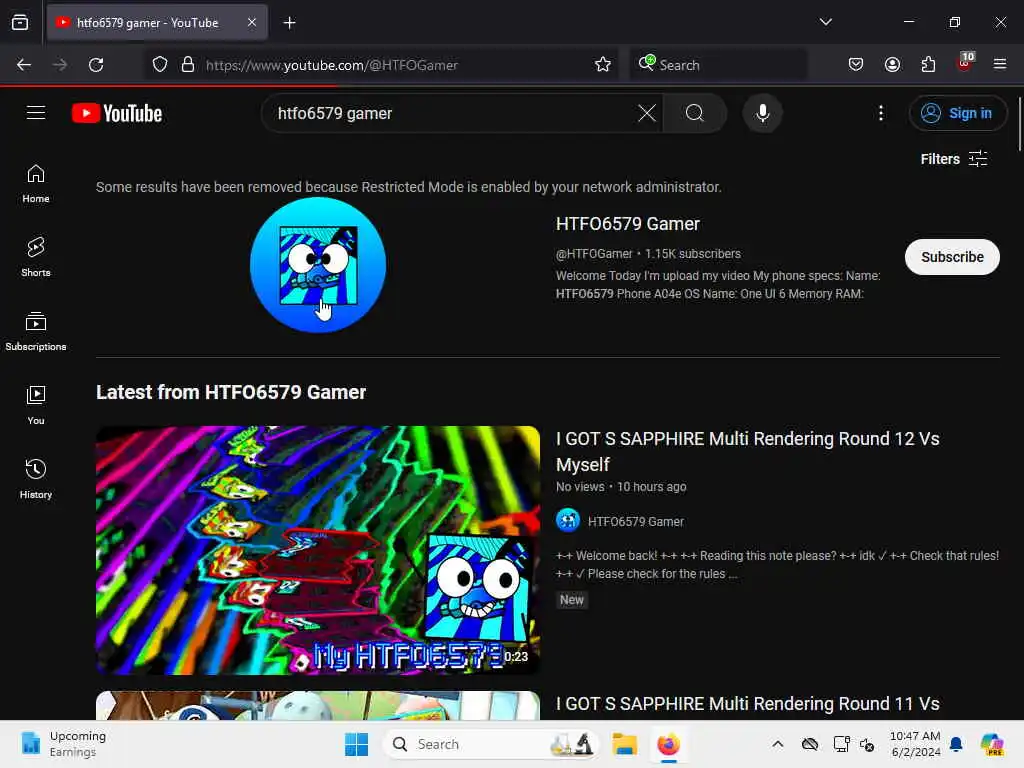
Task: Open YouTube settings three-dot menu
Action: click(x=880, y=113)
